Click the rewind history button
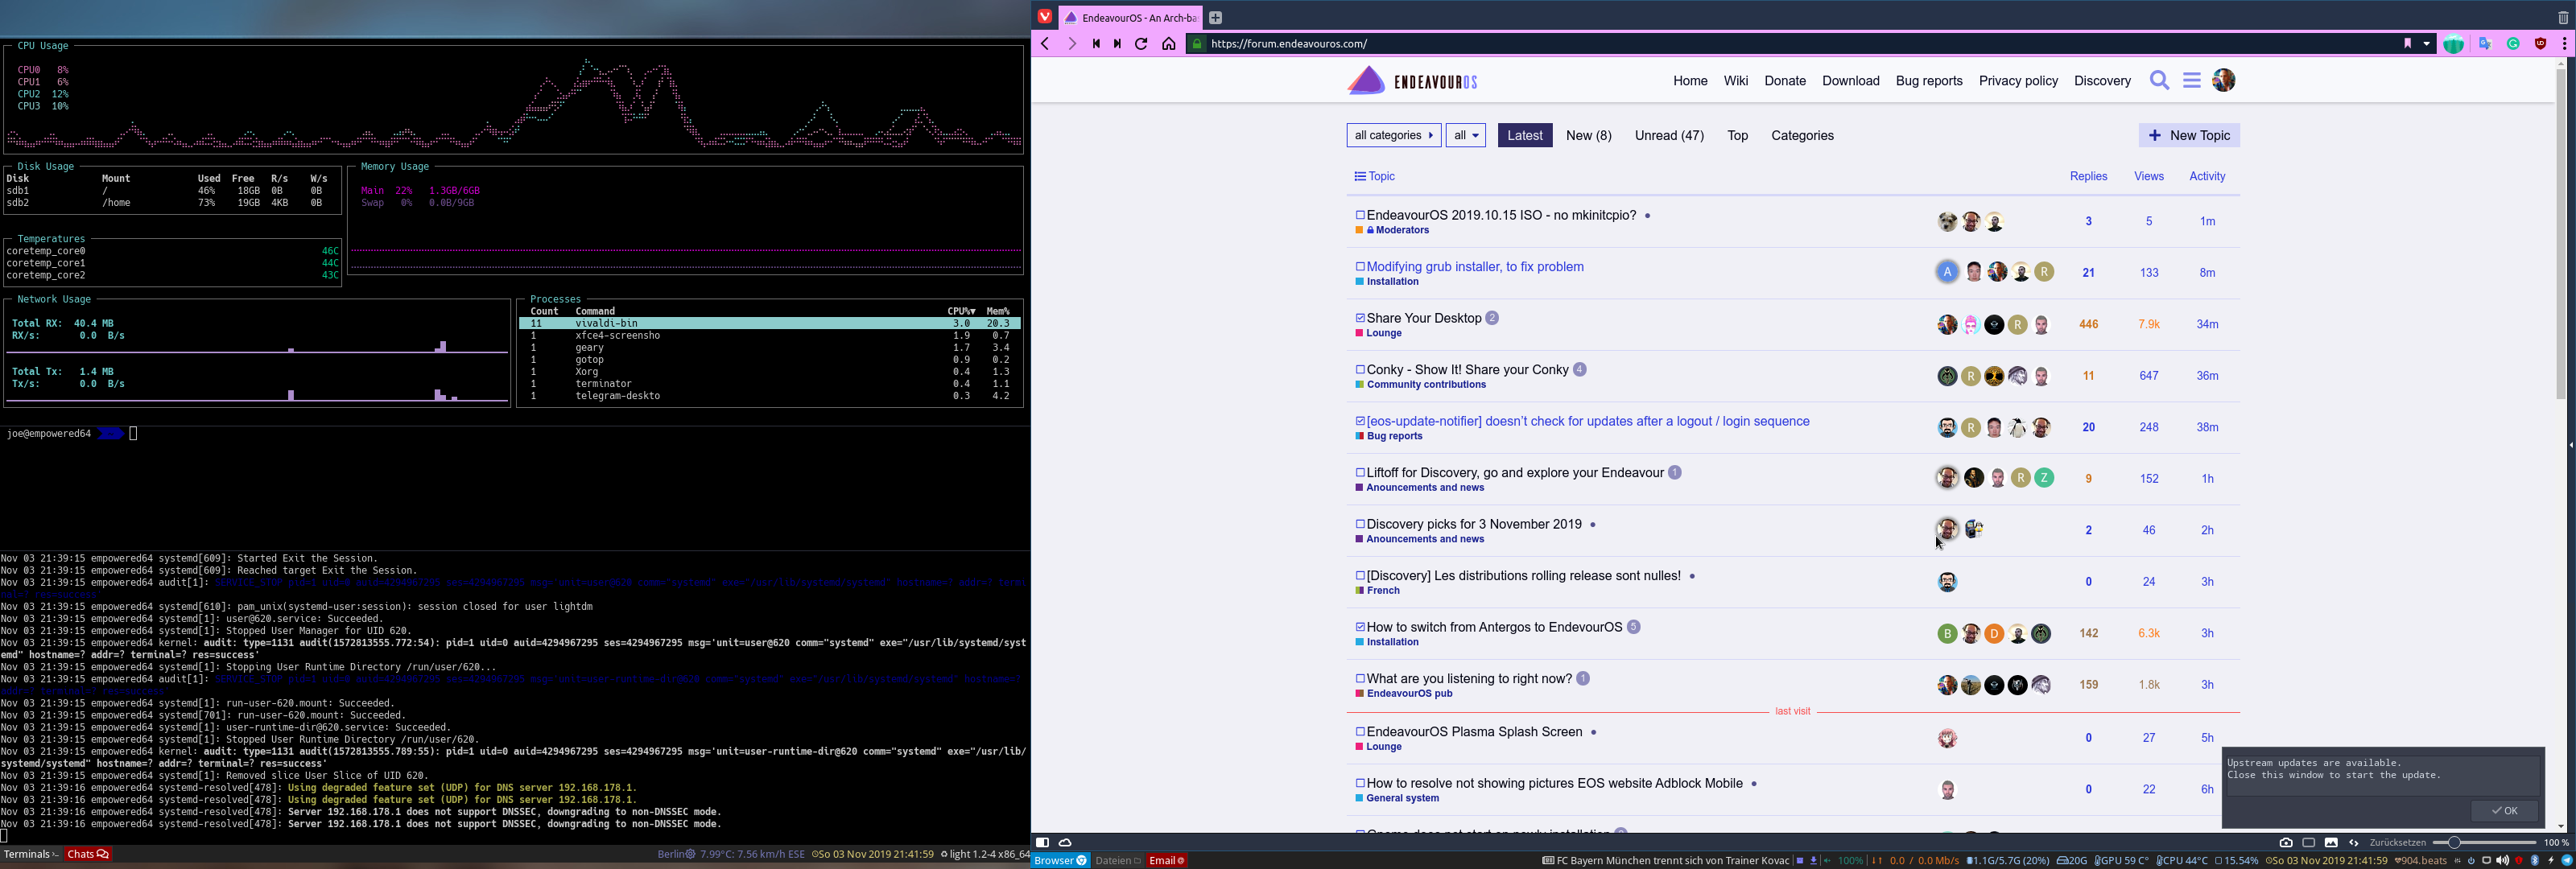Viewport: 2576px width, 869px height. coord(1096,44)
